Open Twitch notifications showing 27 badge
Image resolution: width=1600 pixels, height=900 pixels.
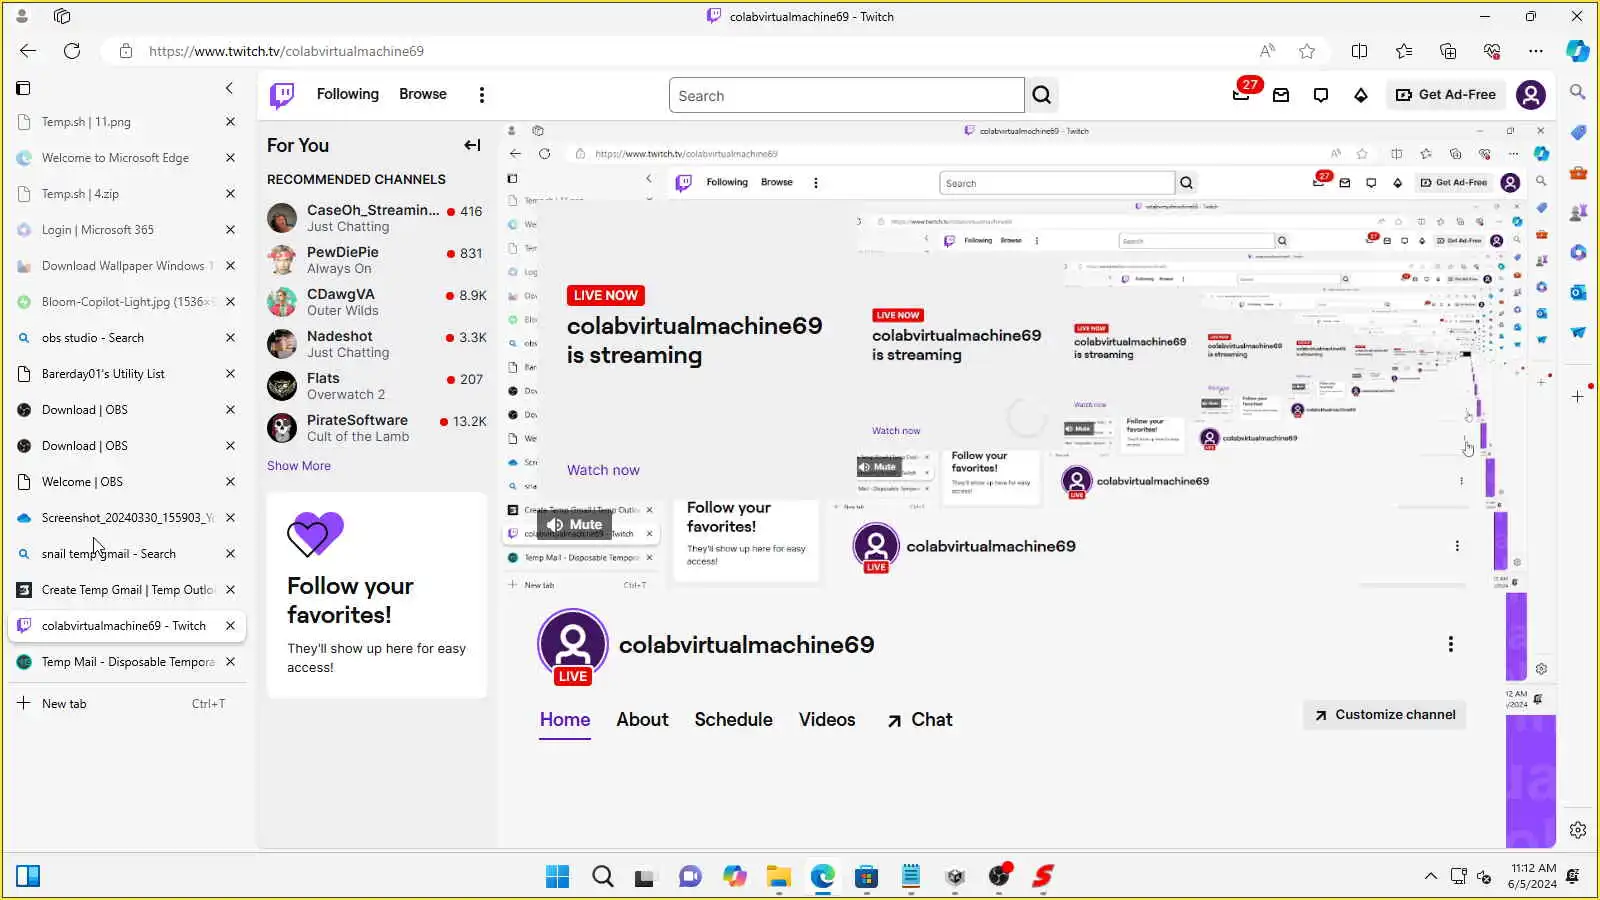[1242, 94]
